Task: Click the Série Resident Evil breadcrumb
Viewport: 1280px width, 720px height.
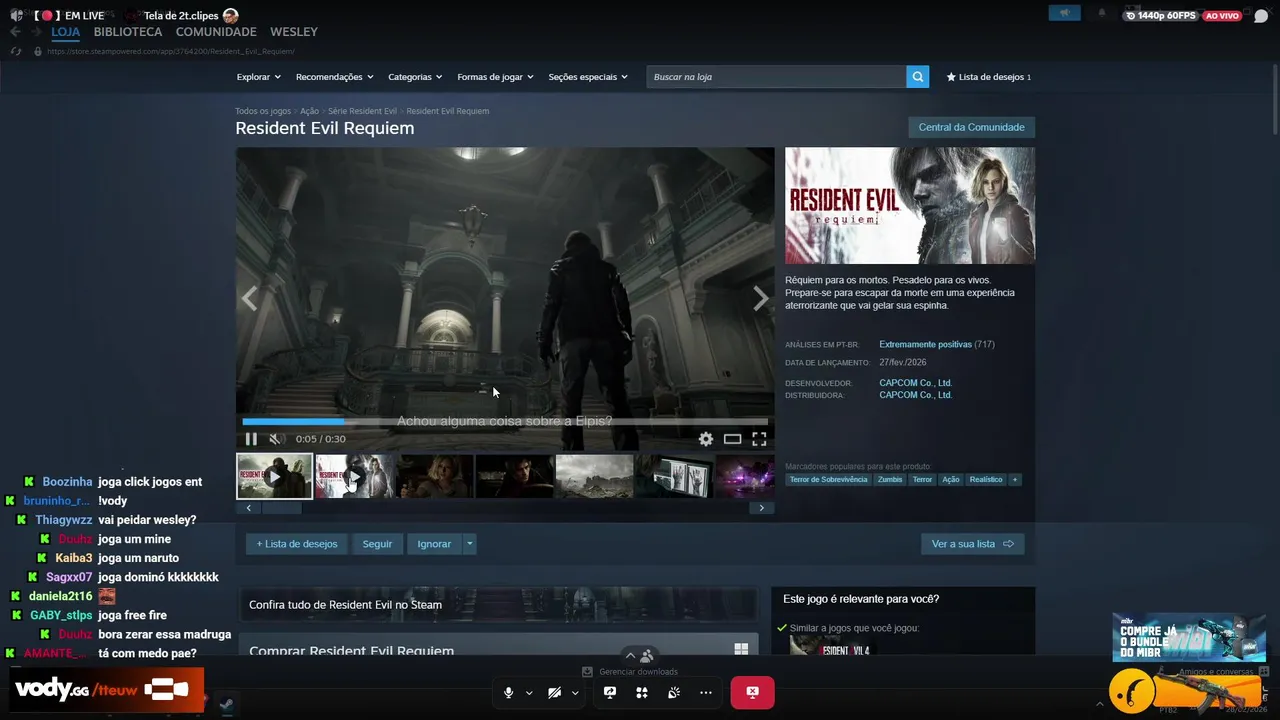Action: [362, 111]
